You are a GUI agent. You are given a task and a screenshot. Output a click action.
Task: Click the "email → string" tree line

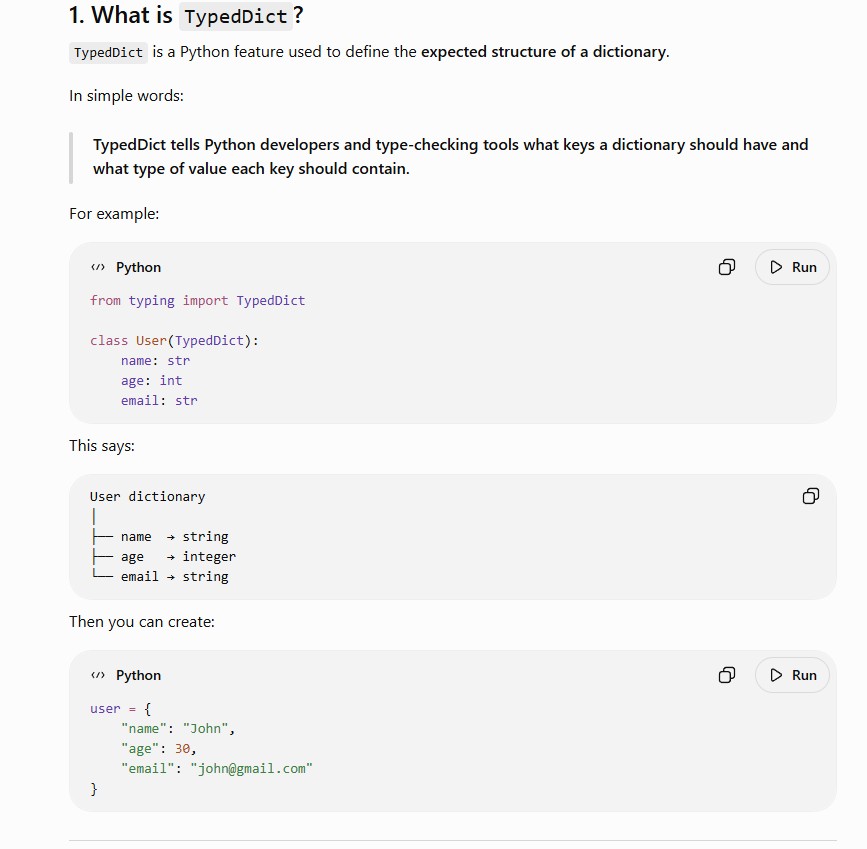[x=160, y=576]
